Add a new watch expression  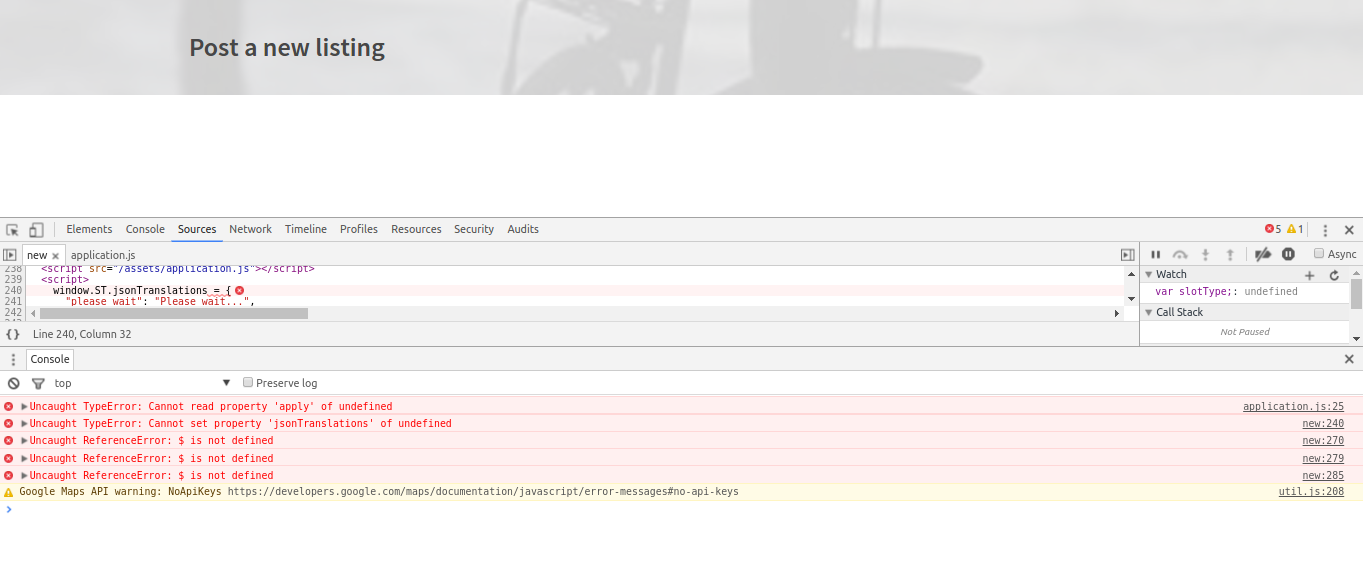point(1310,275)
